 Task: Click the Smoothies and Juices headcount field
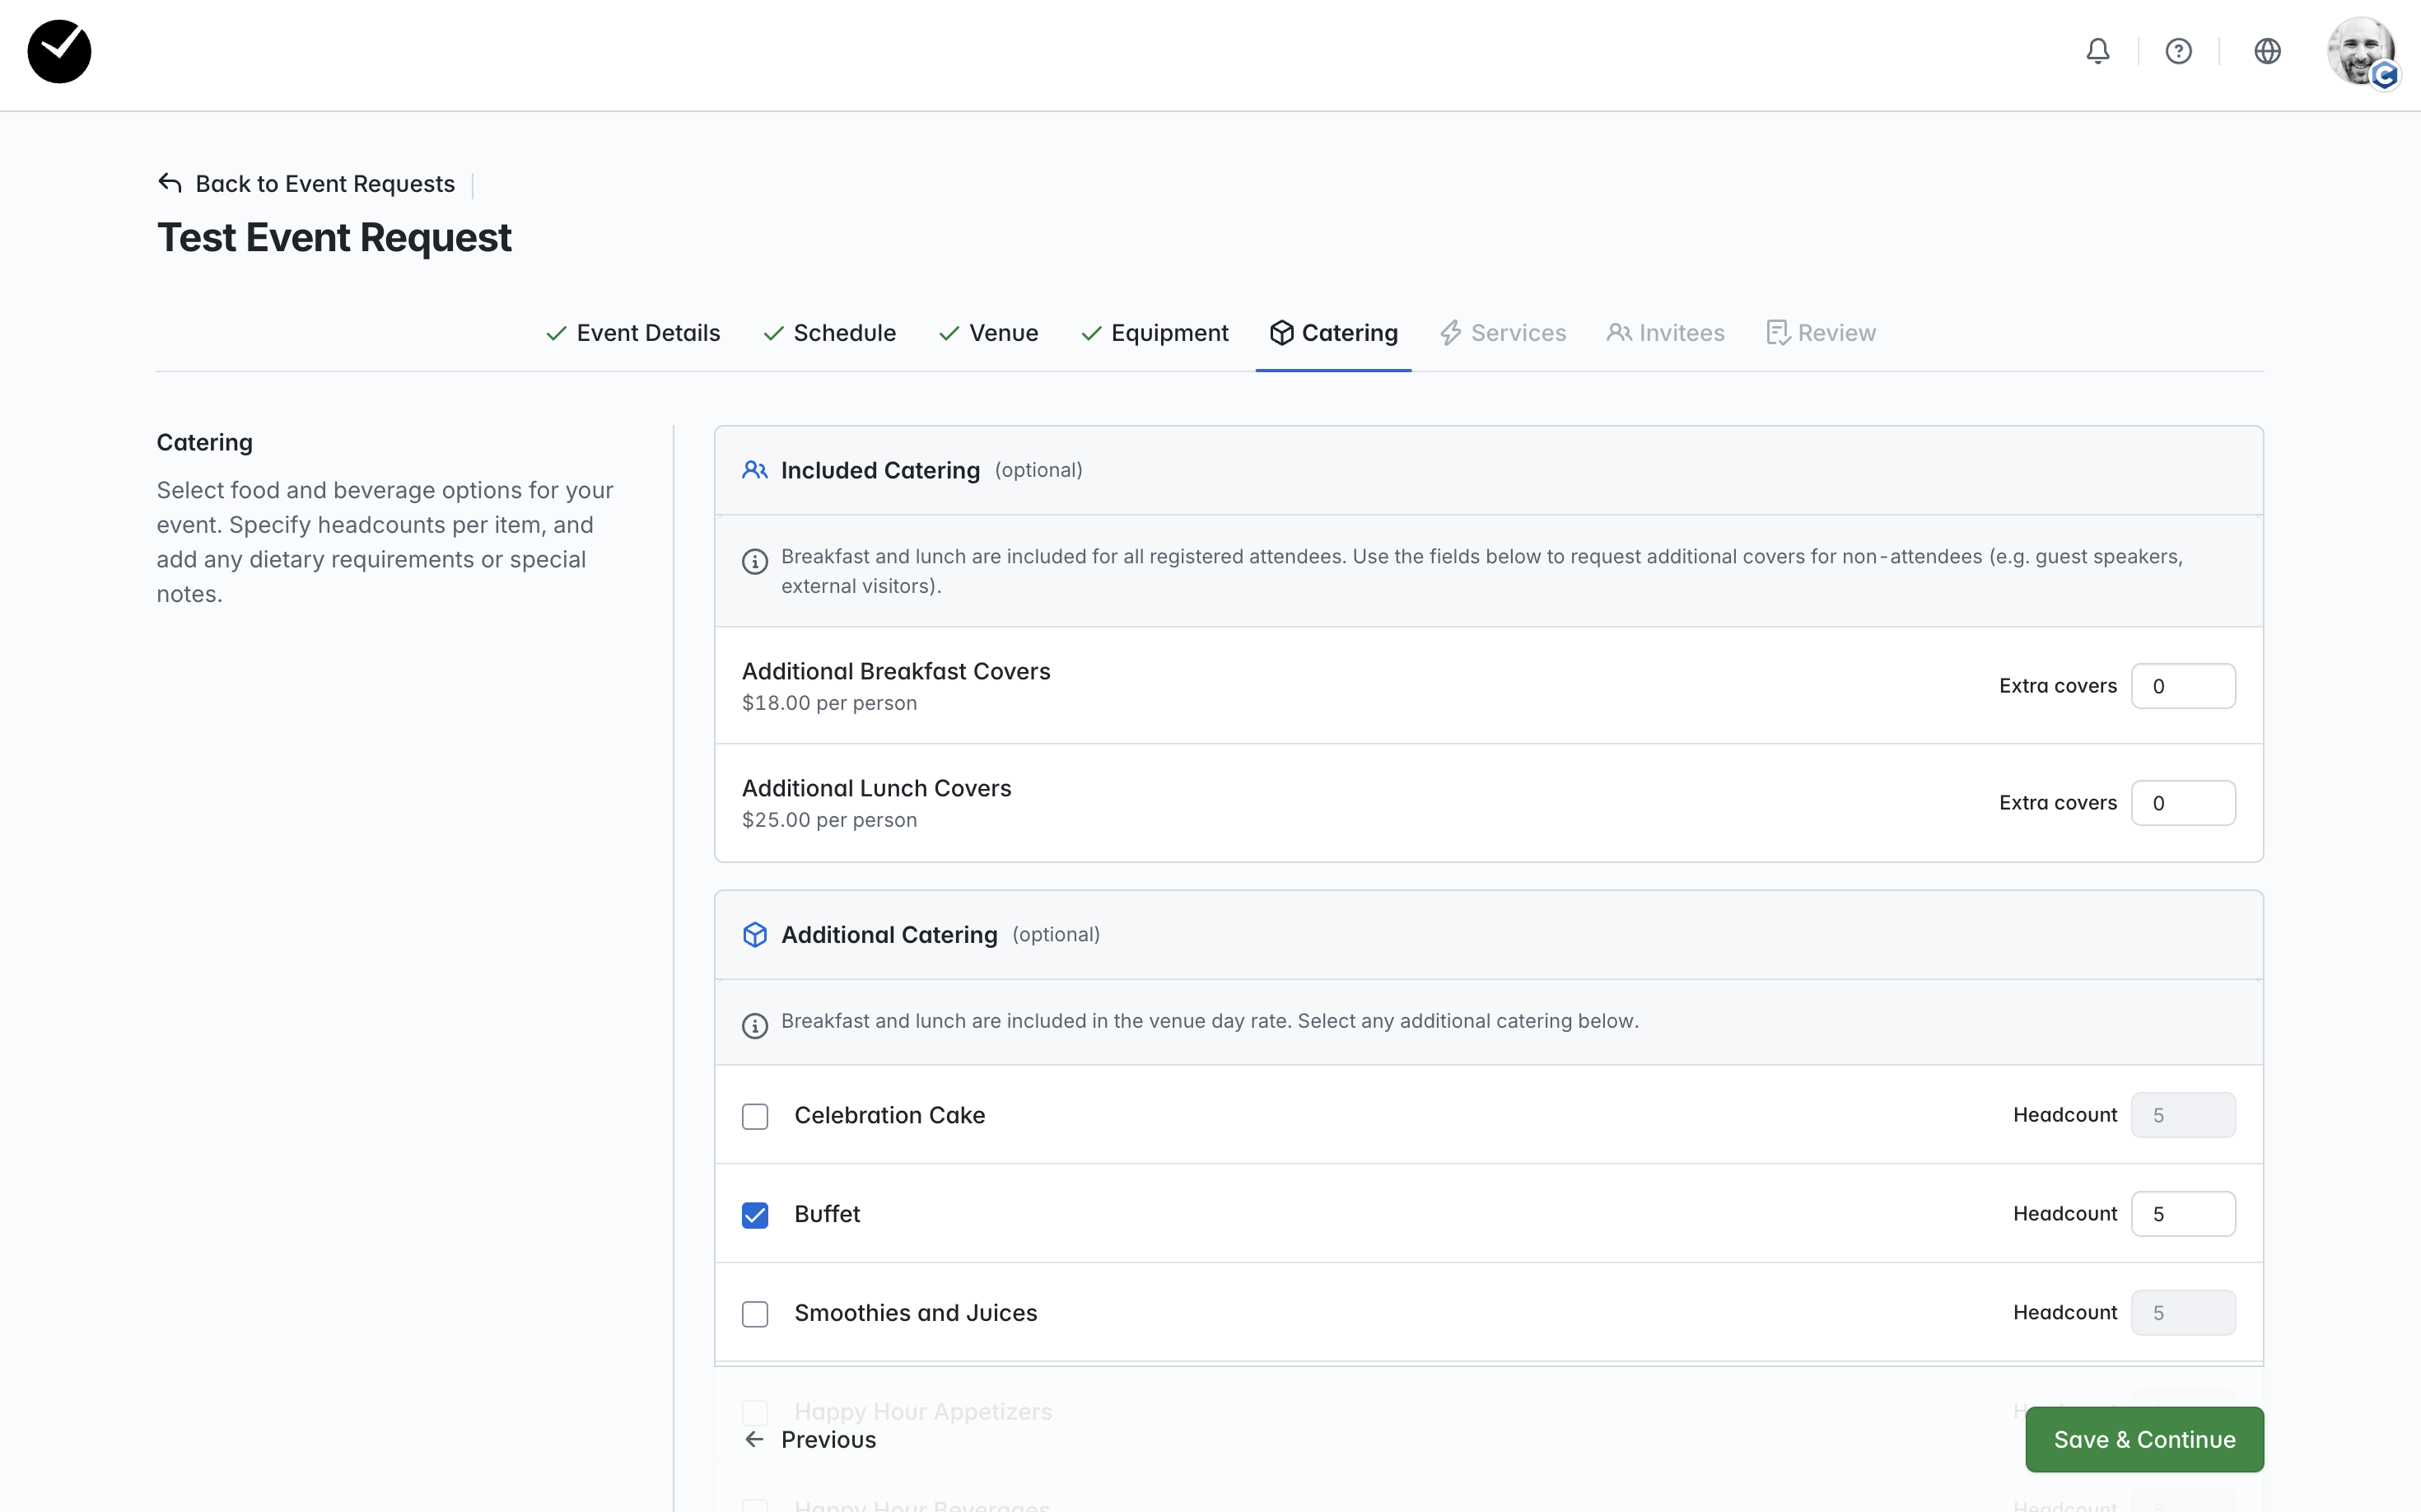tap(2183, 1313)
